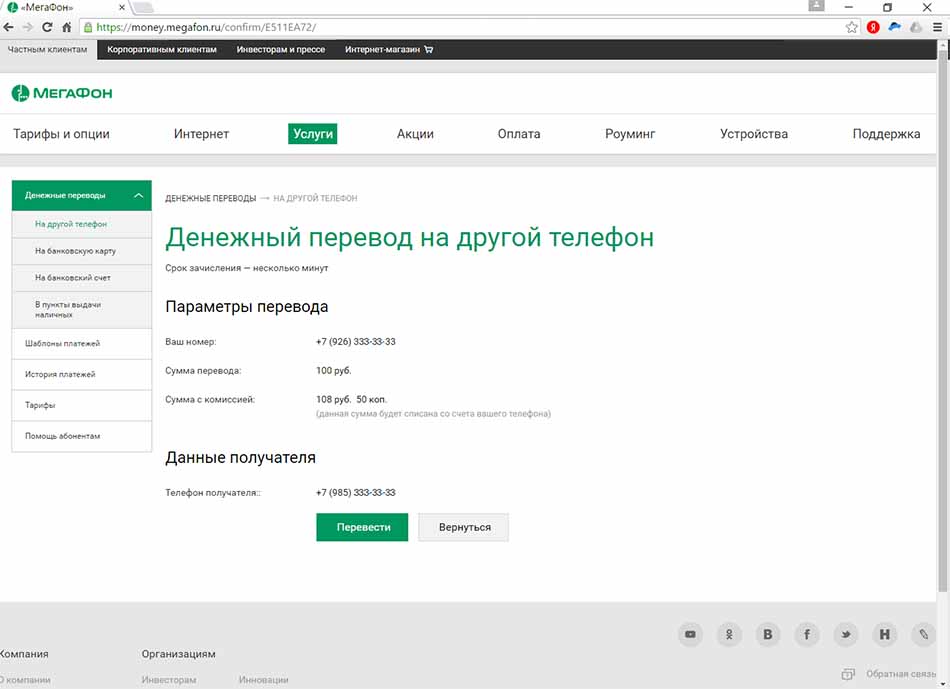The width and height of the screenshot is (950, 689).
Task: Click the grey drive extension icon
Action: (916, 27)
